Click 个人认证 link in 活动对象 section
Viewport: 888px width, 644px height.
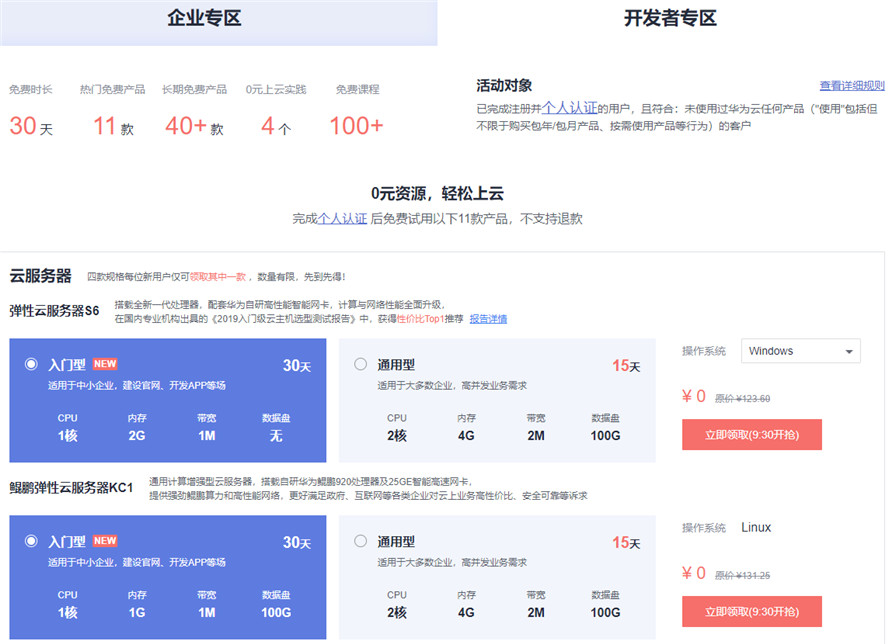pos(569,107)
